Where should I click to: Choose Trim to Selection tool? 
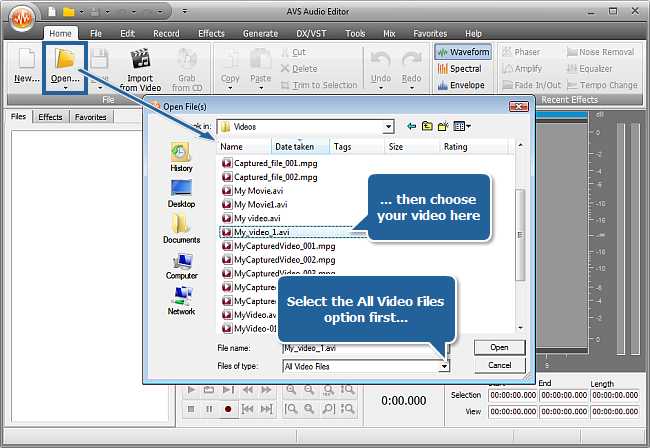(x=319, y=85)
